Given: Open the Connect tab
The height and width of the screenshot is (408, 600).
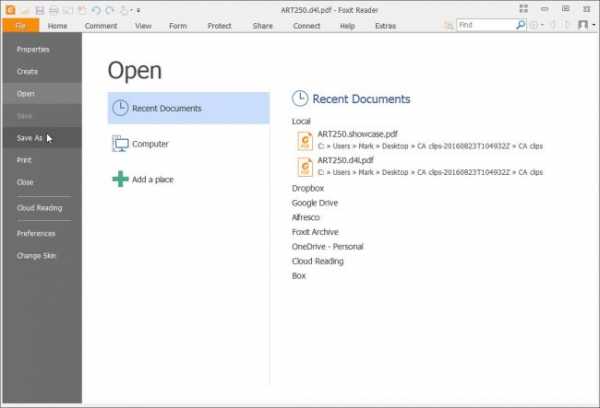Looking at the screenshot, I should pos(306,26).
